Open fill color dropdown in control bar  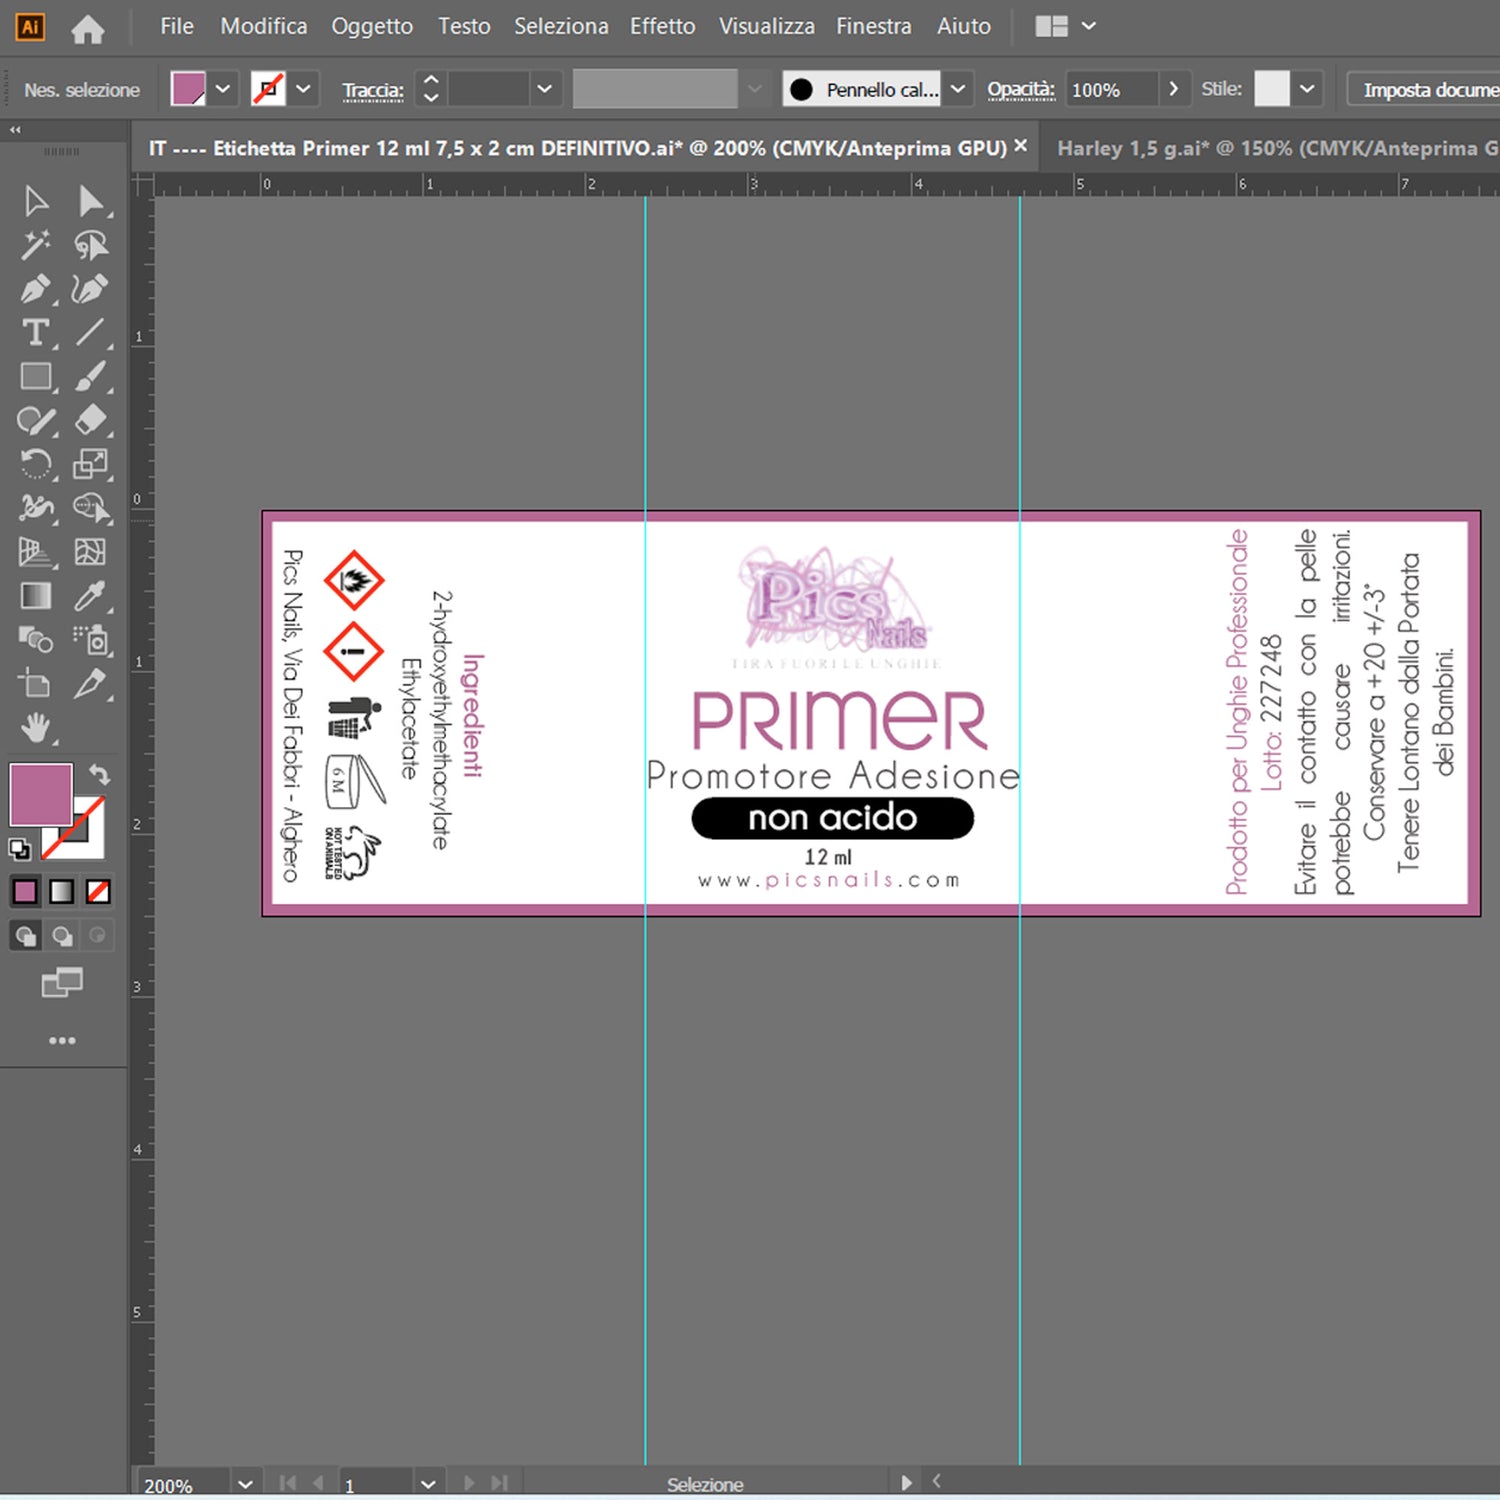223,89
